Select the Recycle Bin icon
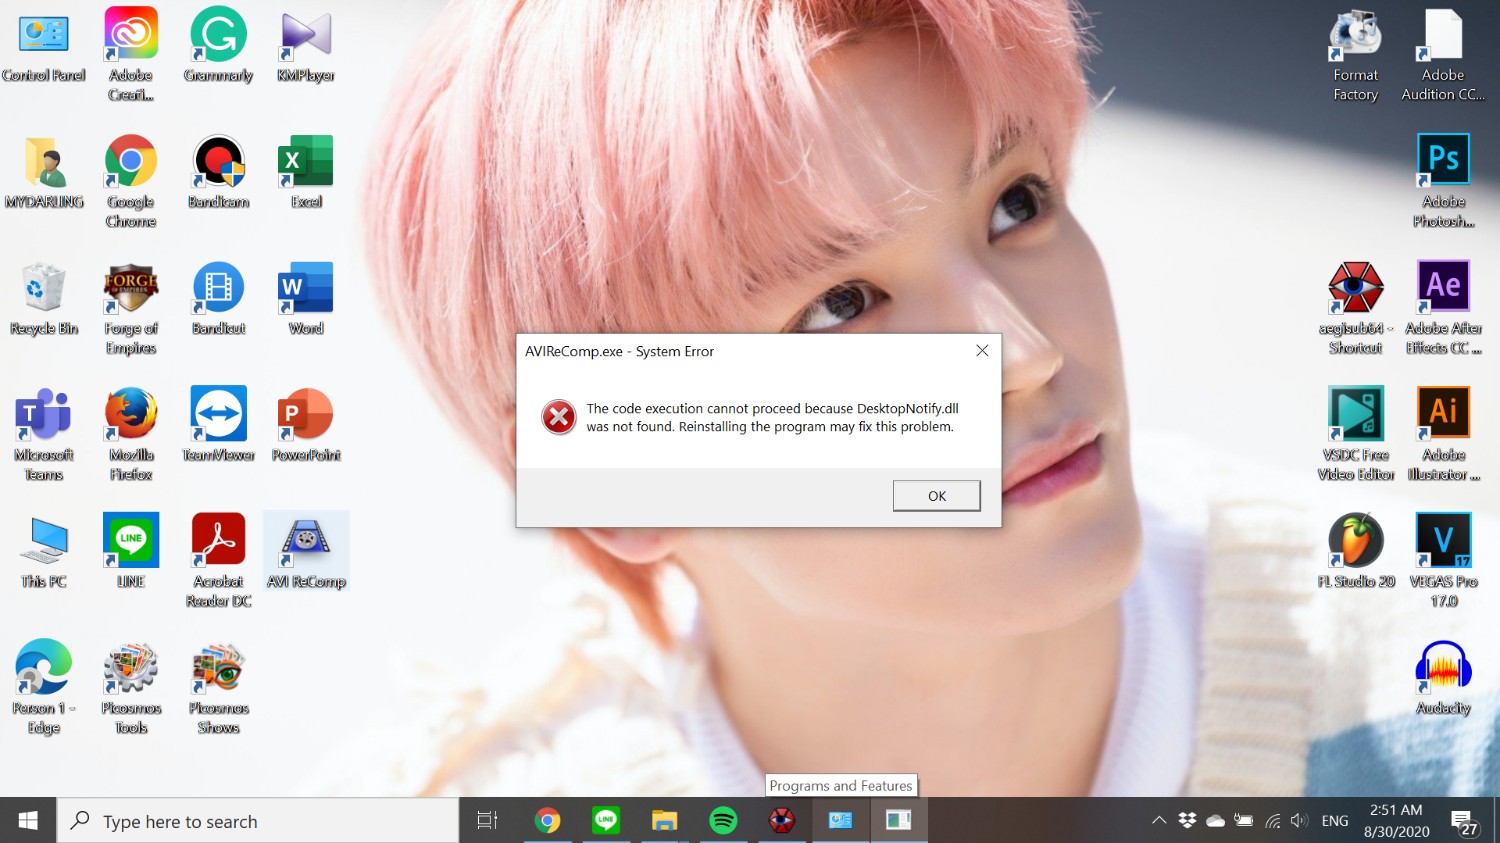The image size is (1500, 843). point(44,299)
